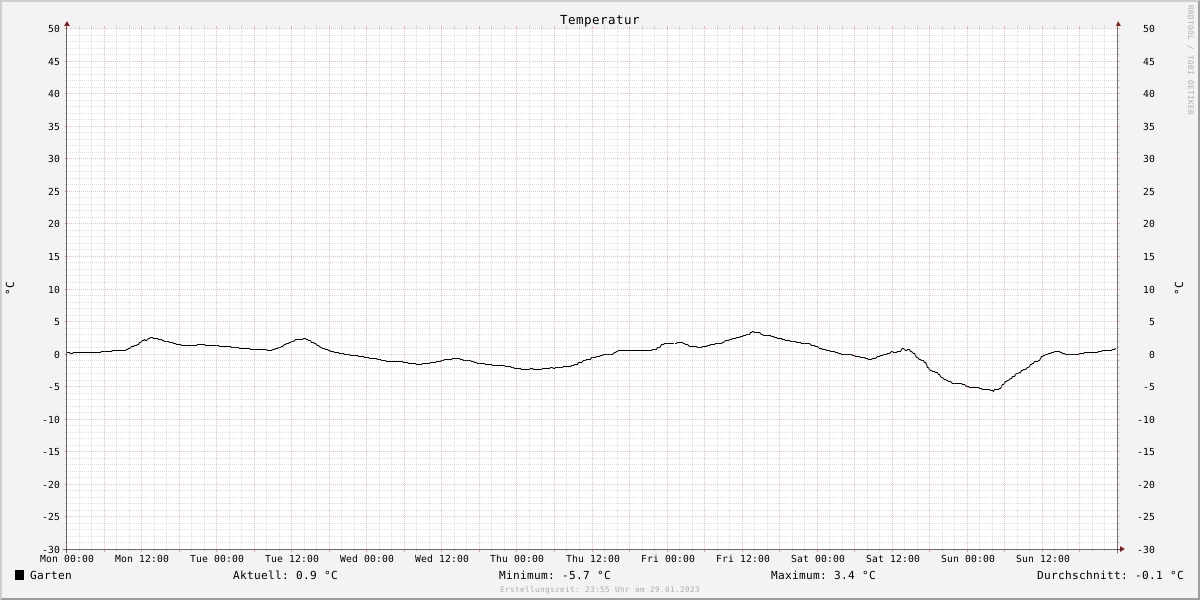Screen dimensions: 1200x600
Task: Click the "Sun 12:00" time axis label
Action: 1043,559
